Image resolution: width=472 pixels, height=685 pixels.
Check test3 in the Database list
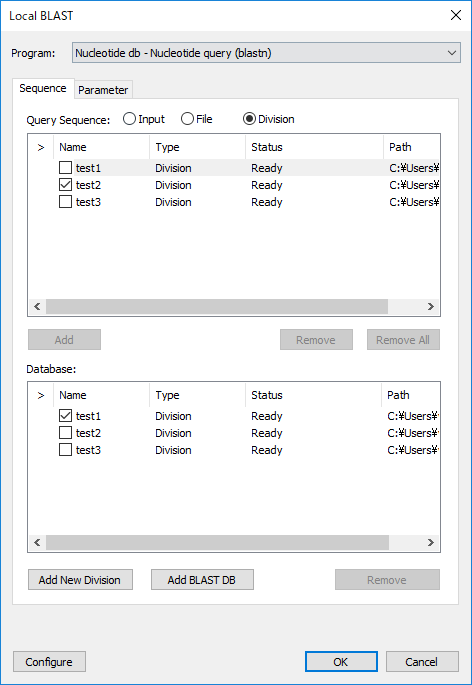[x=65, y=450]
